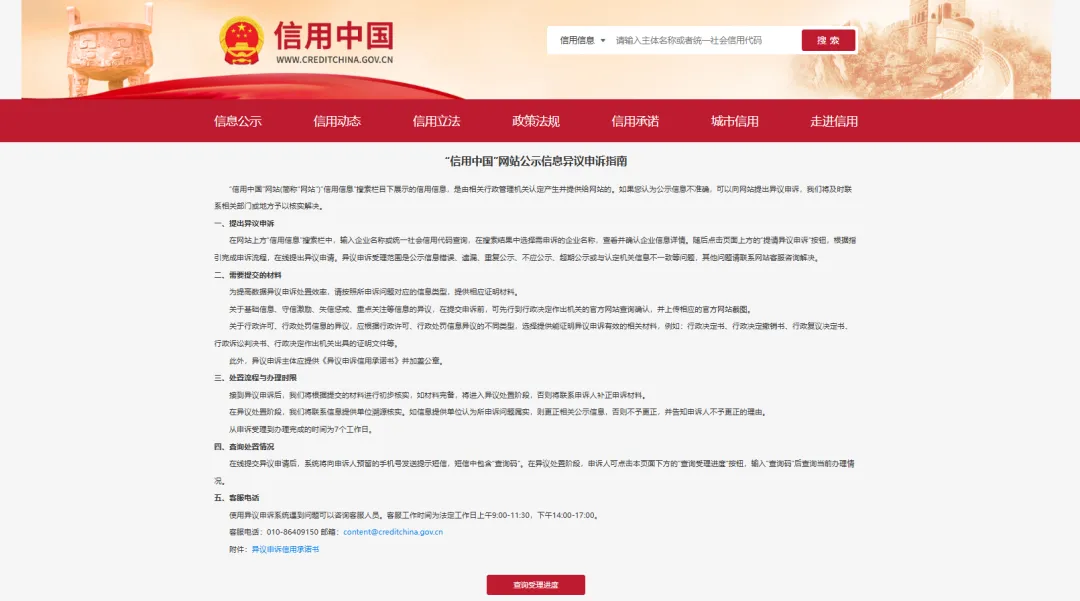
Task: Click the heading 五、客服电话
Action: coord(236,498)
